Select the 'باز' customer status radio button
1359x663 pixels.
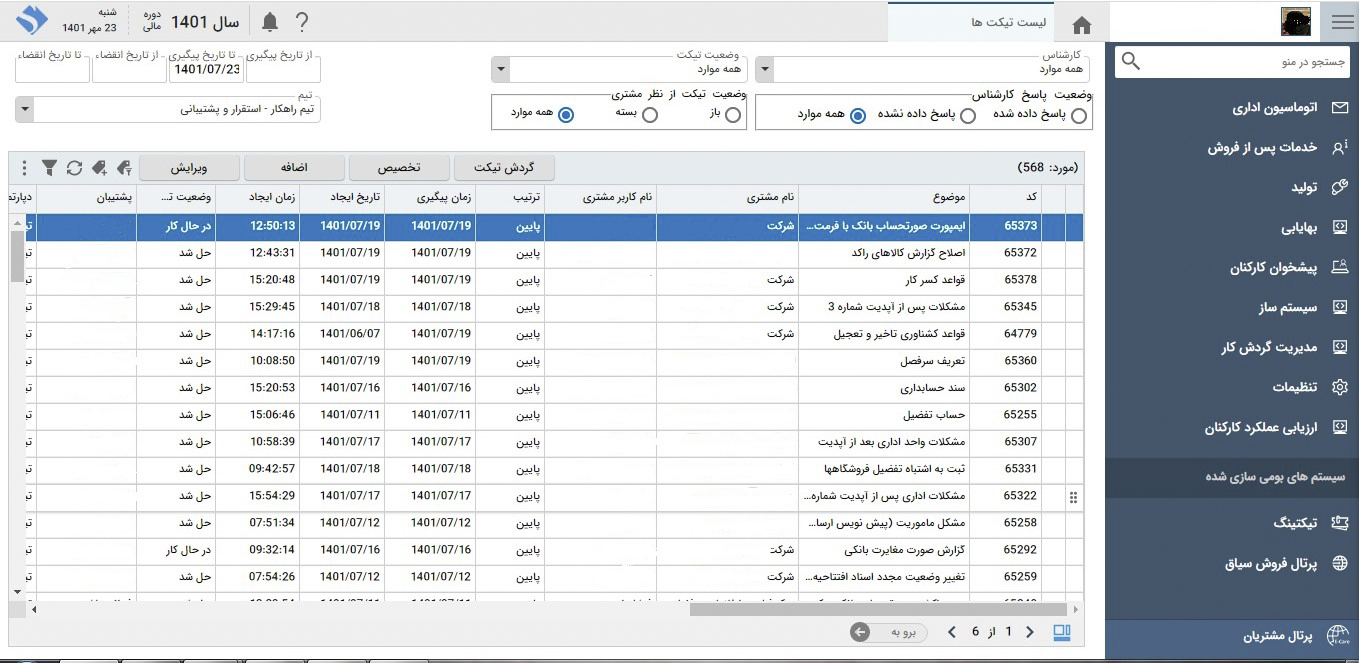733,115
